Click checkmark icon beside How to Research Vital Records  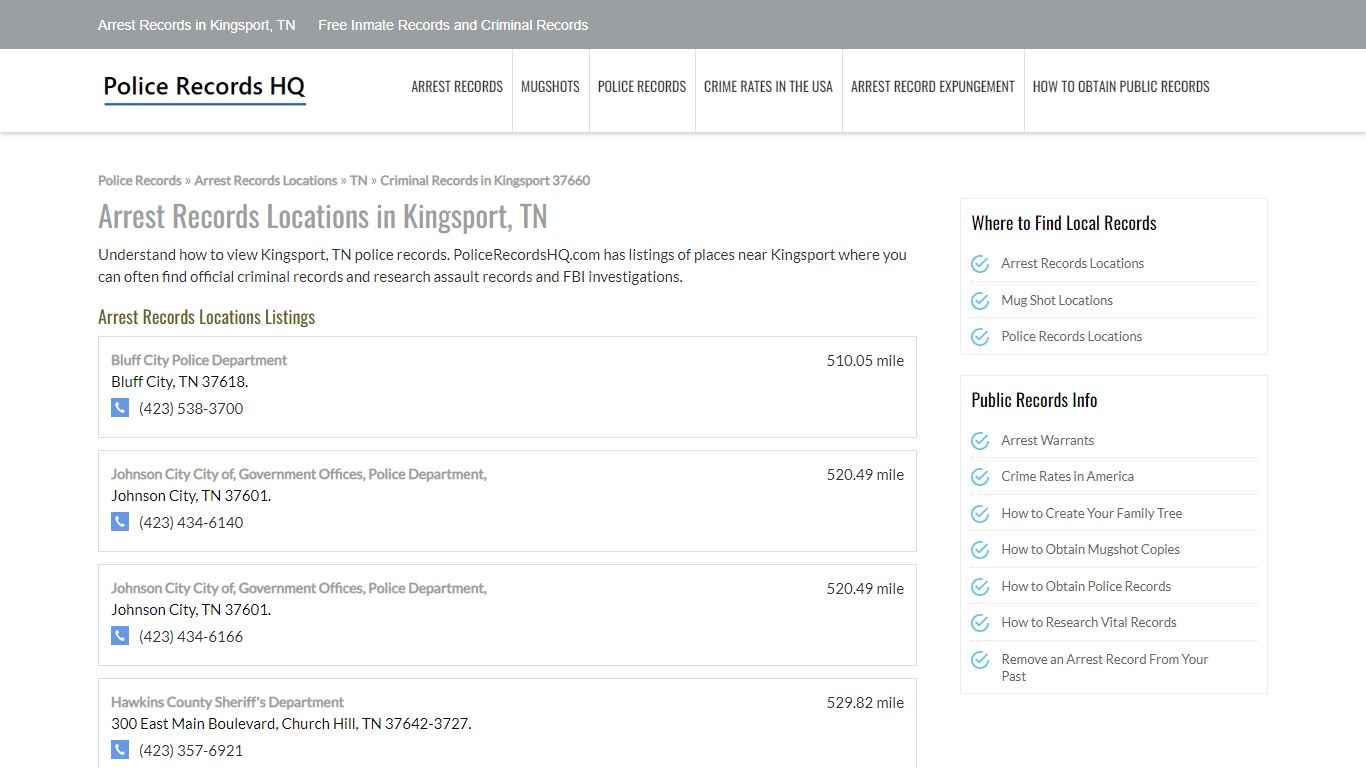point(980,623)
